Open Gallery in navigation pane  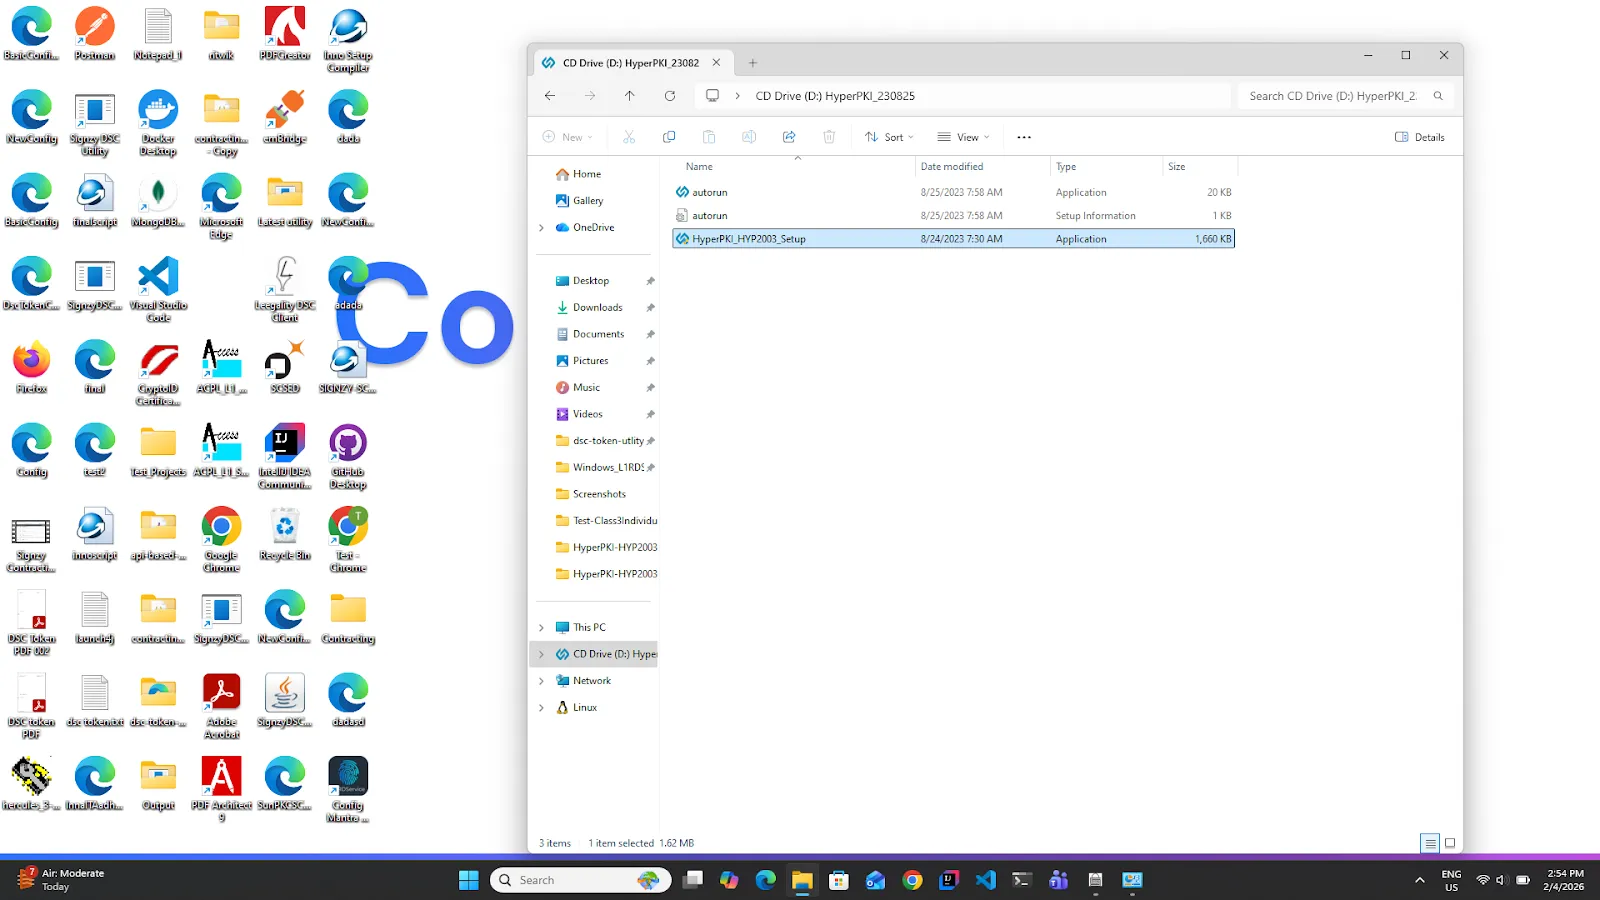tap(588, 201)
